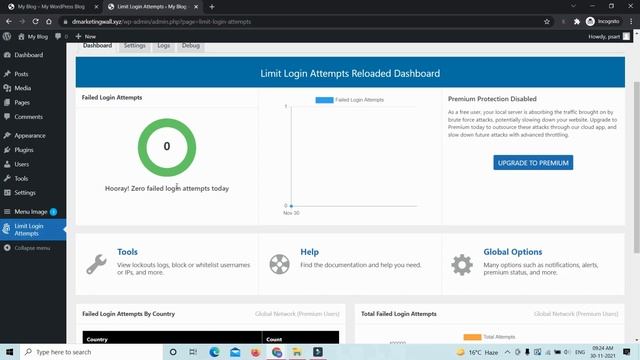Viewport: 640px width, 360px height.
Task: Open Mail app from taskbar
Action: (235, 352)
